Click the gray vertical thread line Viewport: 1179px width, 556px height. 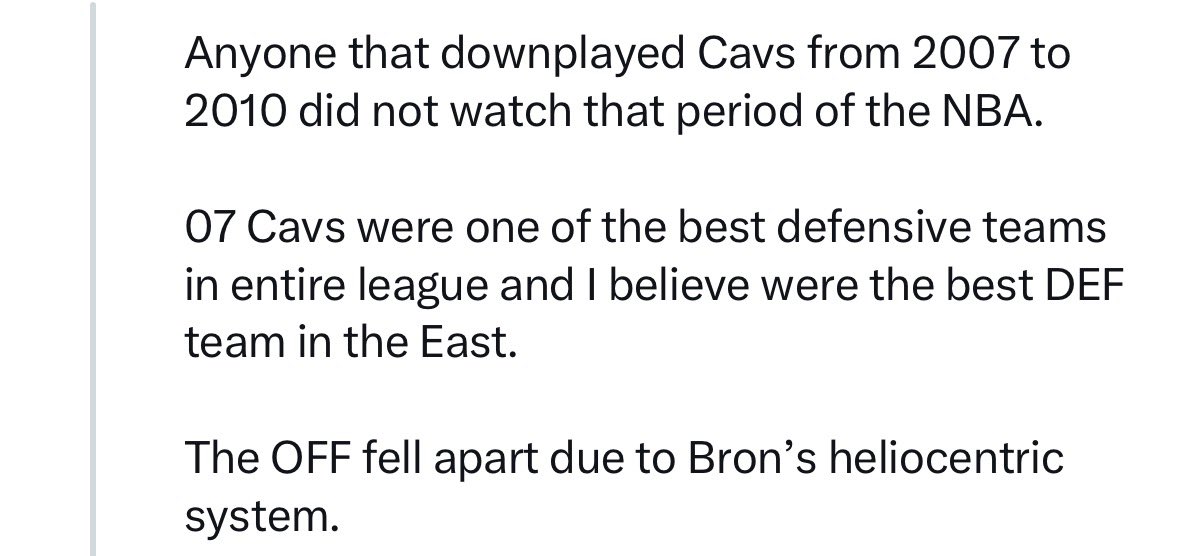[x=93, y=278]
